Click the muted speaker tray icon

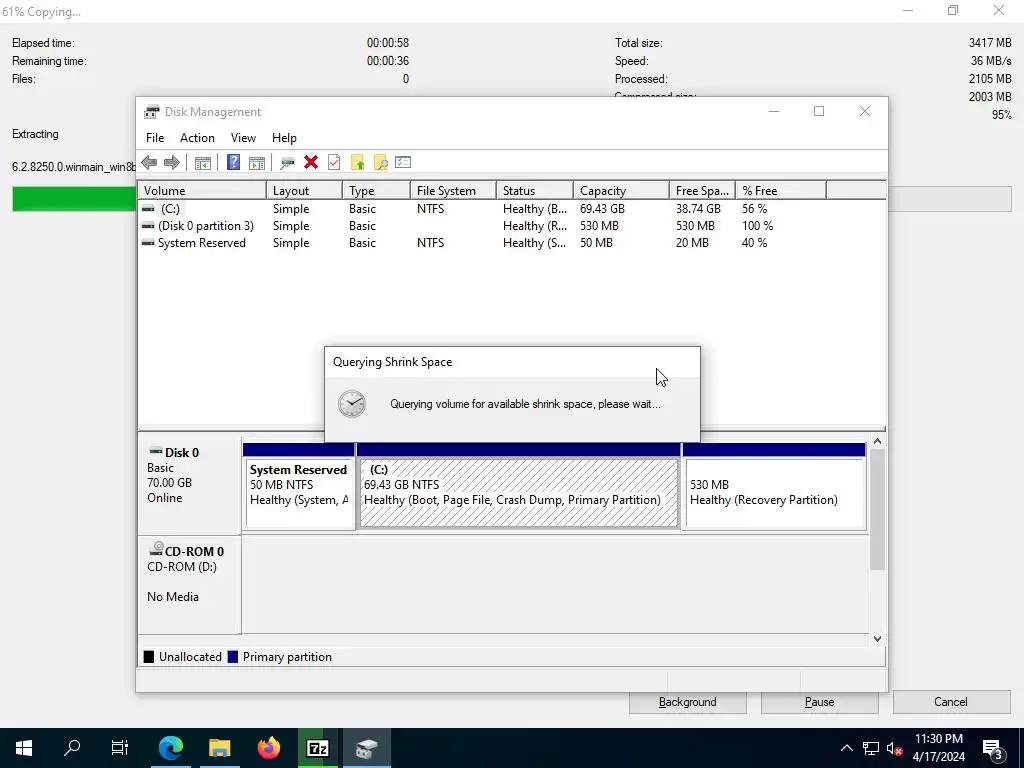tap(895, 748)
